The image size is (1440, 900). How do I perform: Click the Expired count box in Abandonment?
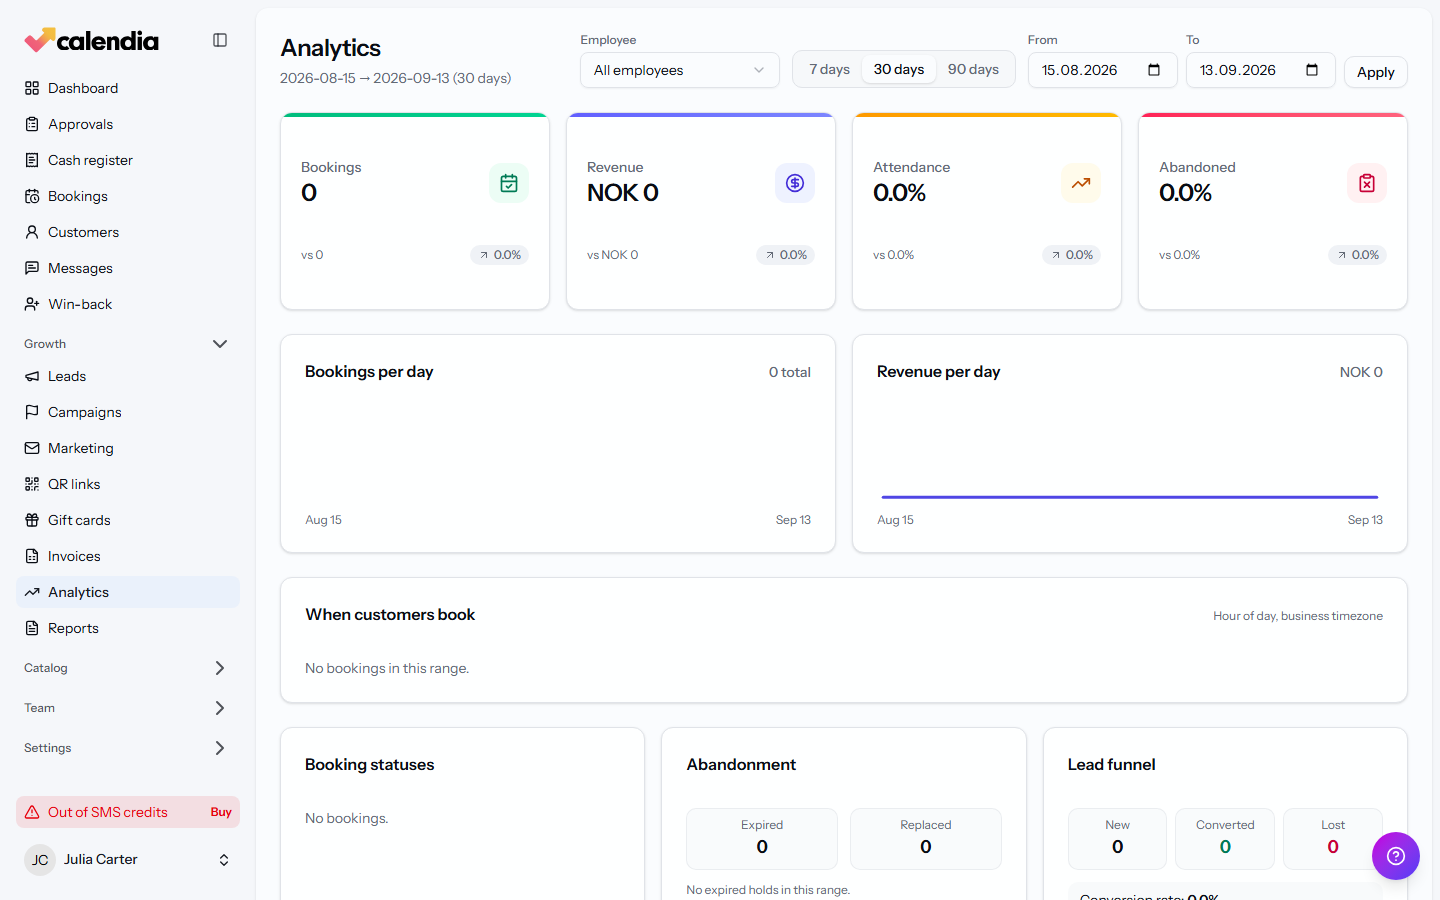(762, 839)
